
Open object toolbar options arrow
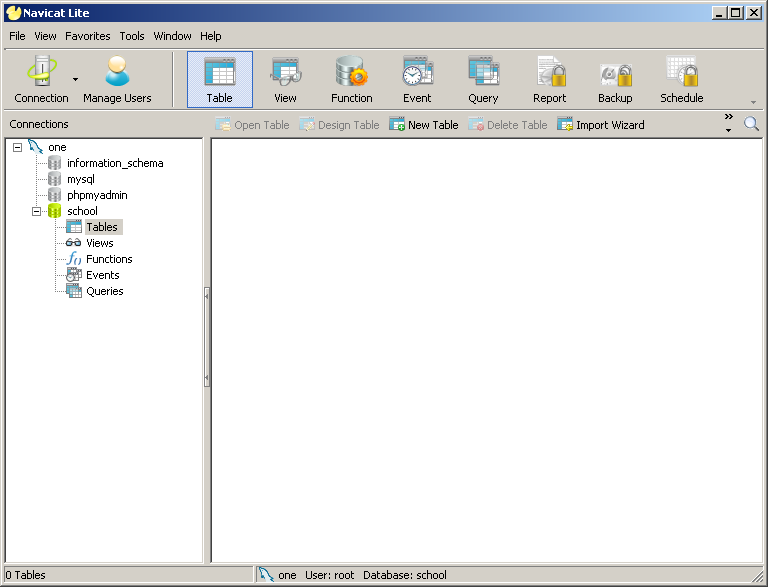(x=729, y=130)
